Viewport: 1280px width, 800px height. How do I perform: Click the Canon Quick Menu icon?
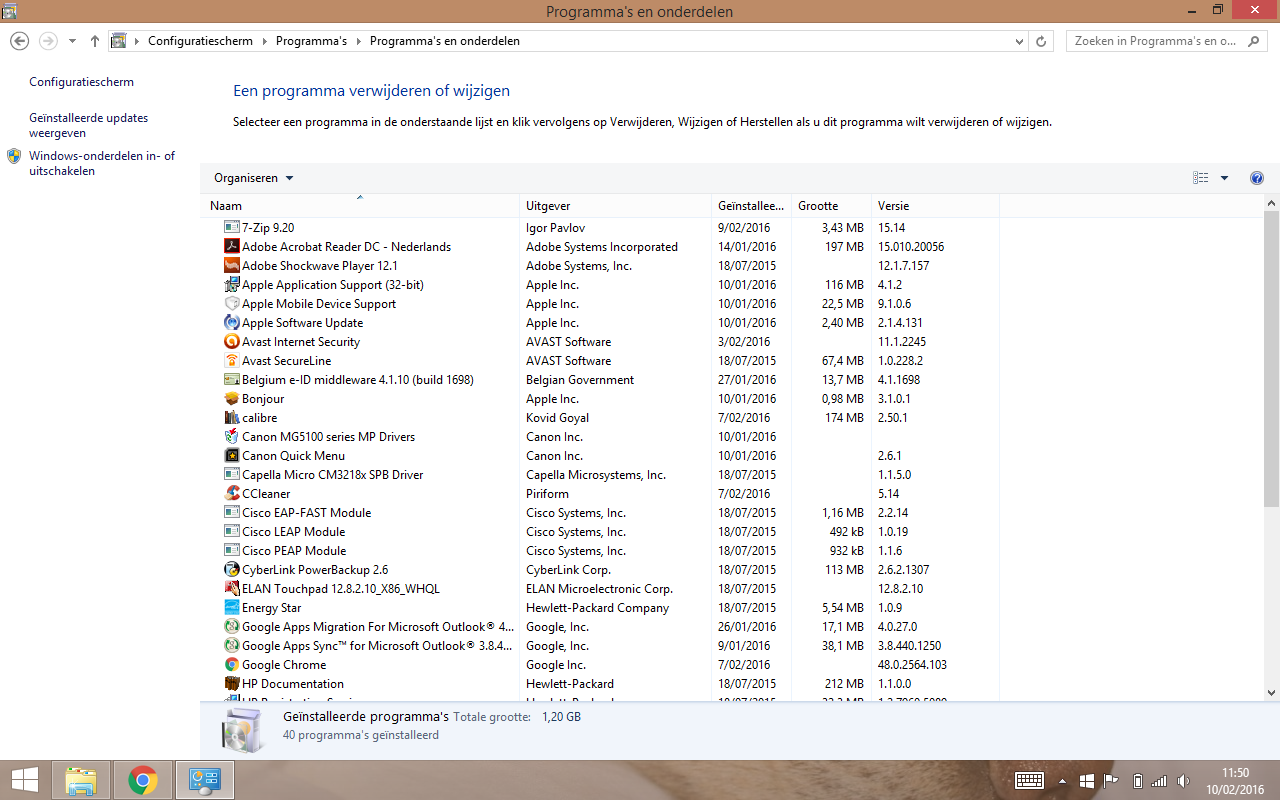point(232,456)
